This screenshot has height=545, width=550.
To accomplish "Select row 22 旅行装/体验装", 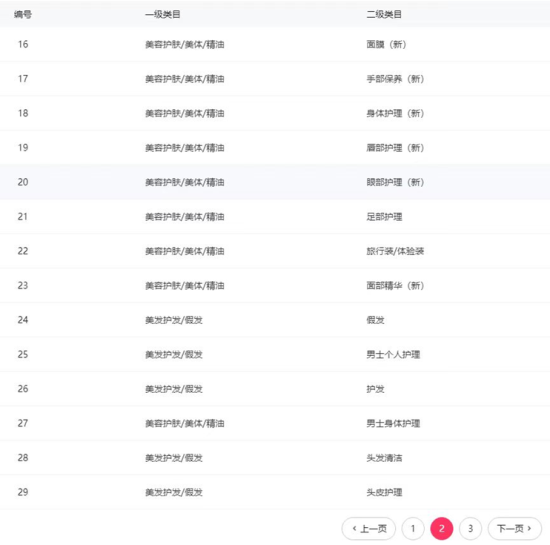I will pyautogui.click(x=275, y=251).
